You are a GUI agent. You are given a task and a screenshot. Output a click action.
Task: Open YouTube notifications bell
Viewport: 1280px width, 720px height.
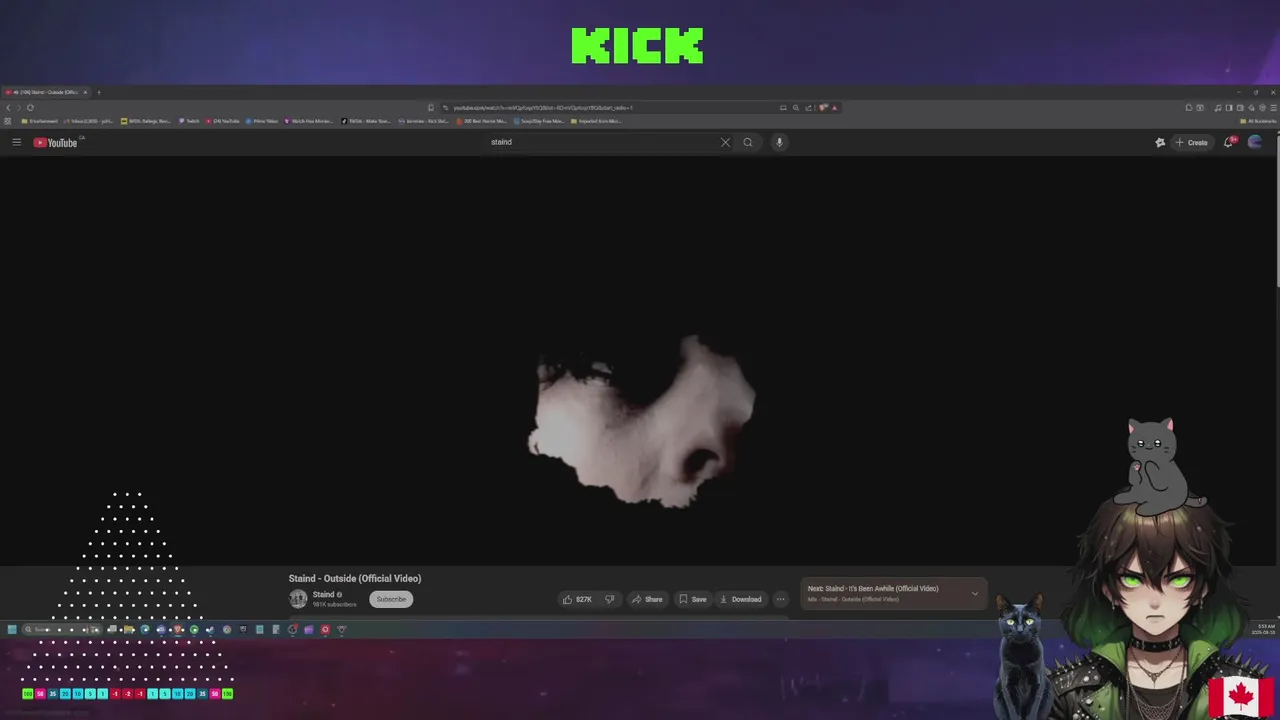[1229, 142]
